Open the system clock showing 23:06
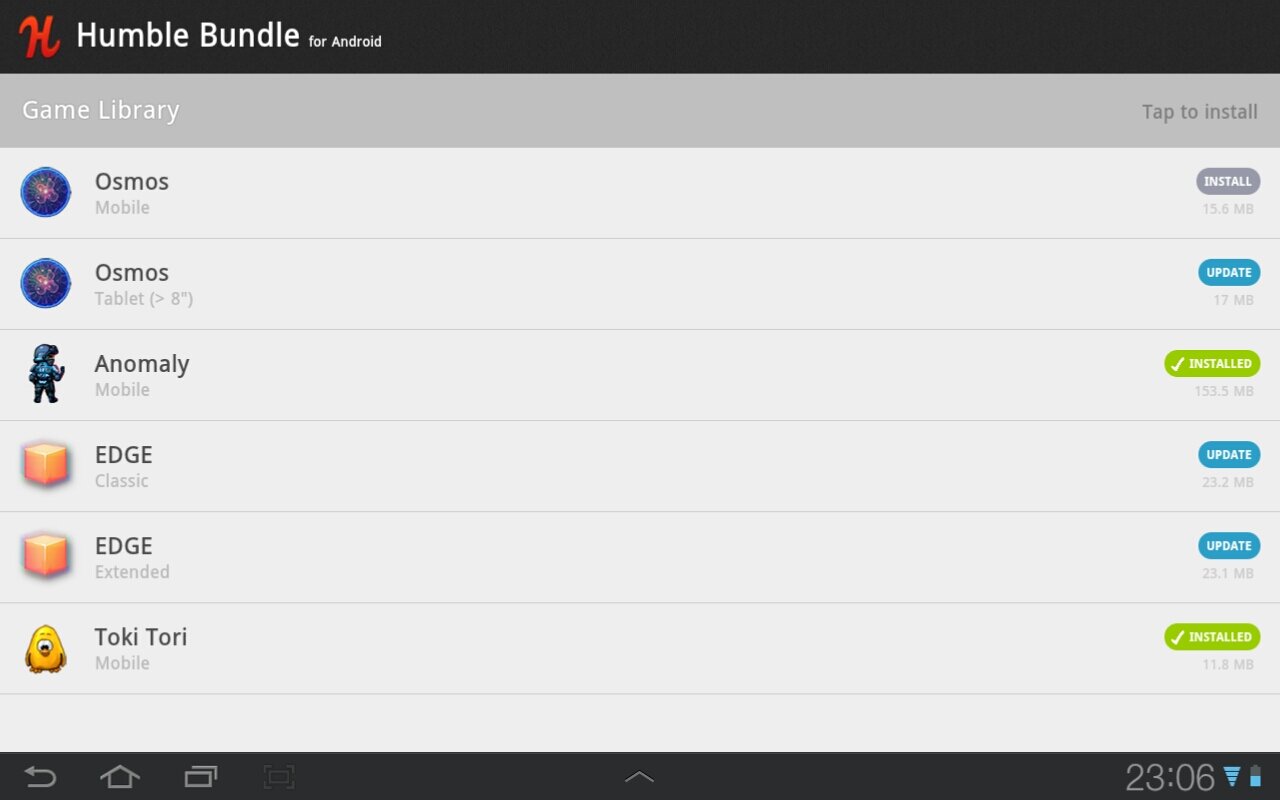1280x800 pixels. pyautogui.click(x=1169, y=777)
